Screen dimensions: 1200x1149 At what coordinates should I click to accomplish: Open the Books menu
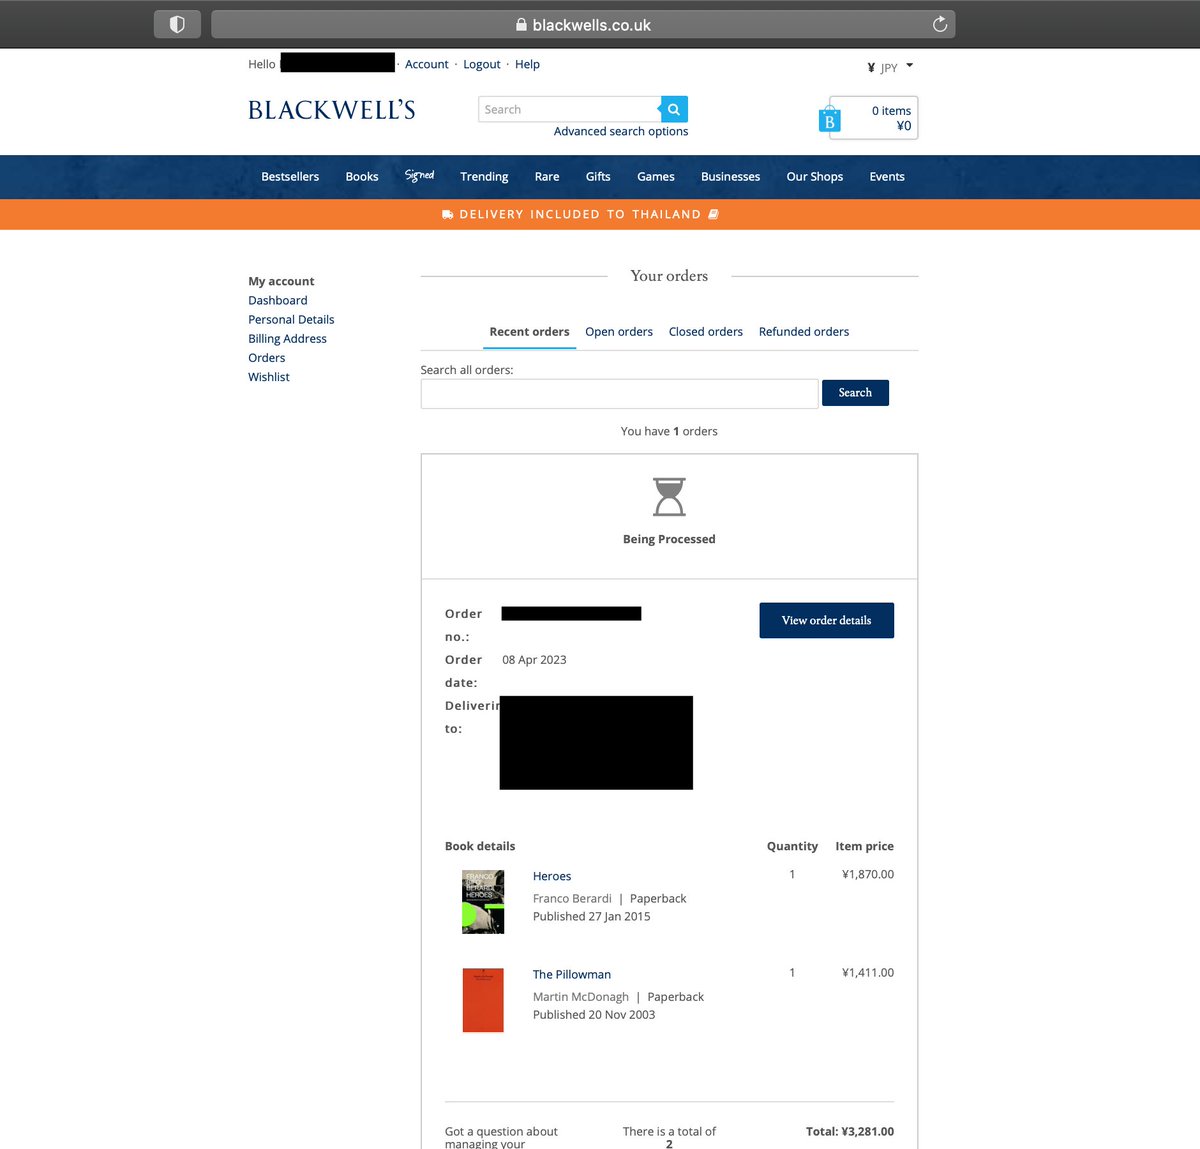pos(362,176)
